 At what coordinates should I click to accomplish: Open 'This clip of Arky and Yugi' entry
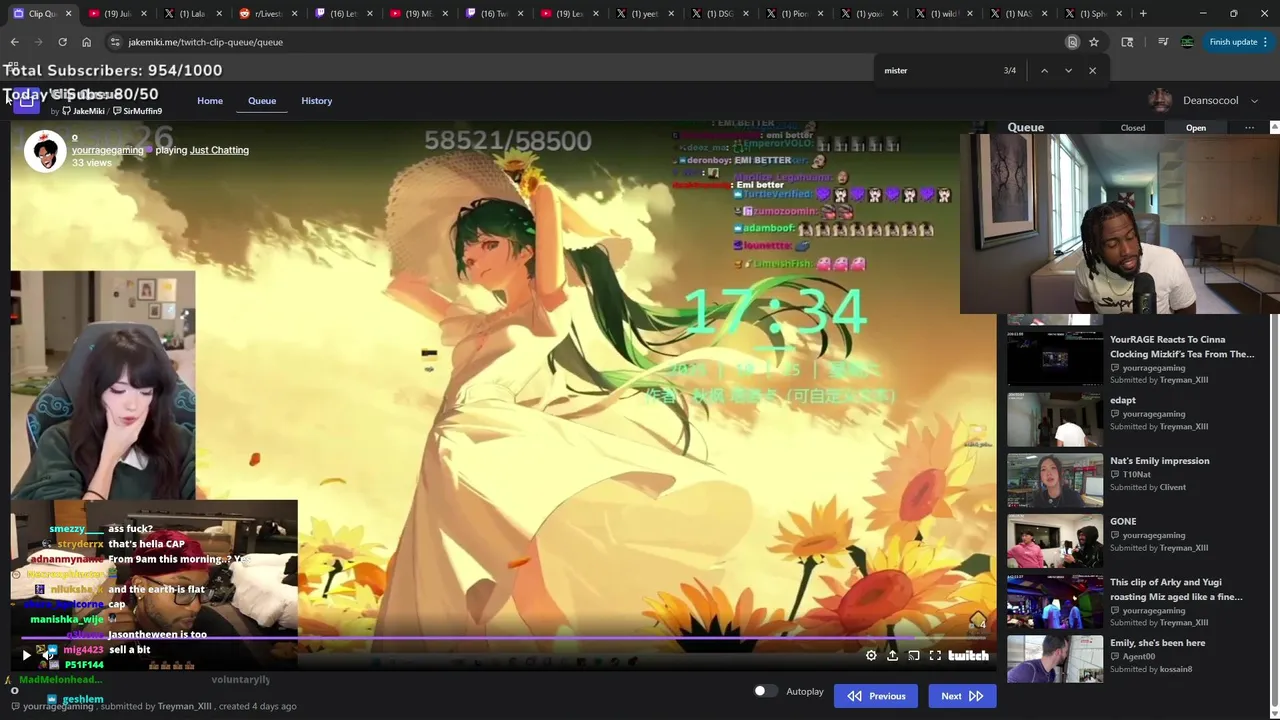[1176, 589]
